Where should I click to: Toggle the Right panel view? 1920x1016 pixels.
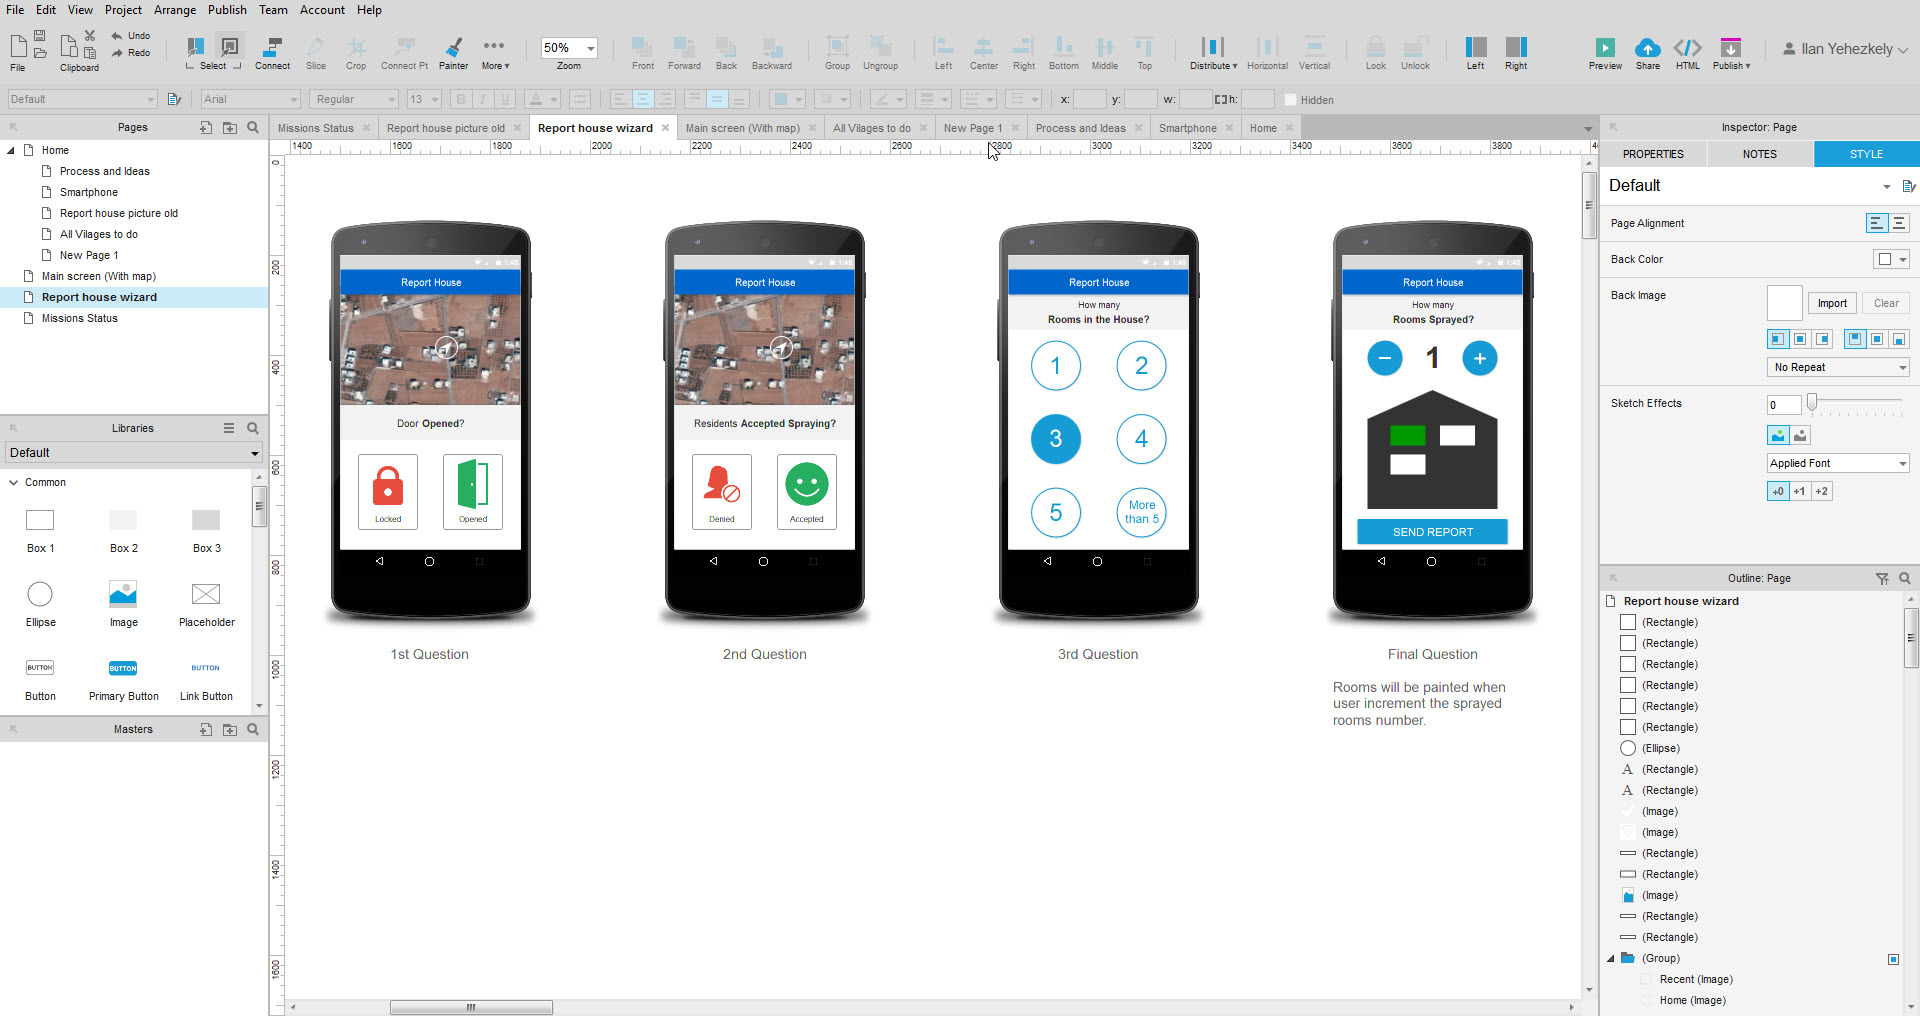[x=1516, y=53]
